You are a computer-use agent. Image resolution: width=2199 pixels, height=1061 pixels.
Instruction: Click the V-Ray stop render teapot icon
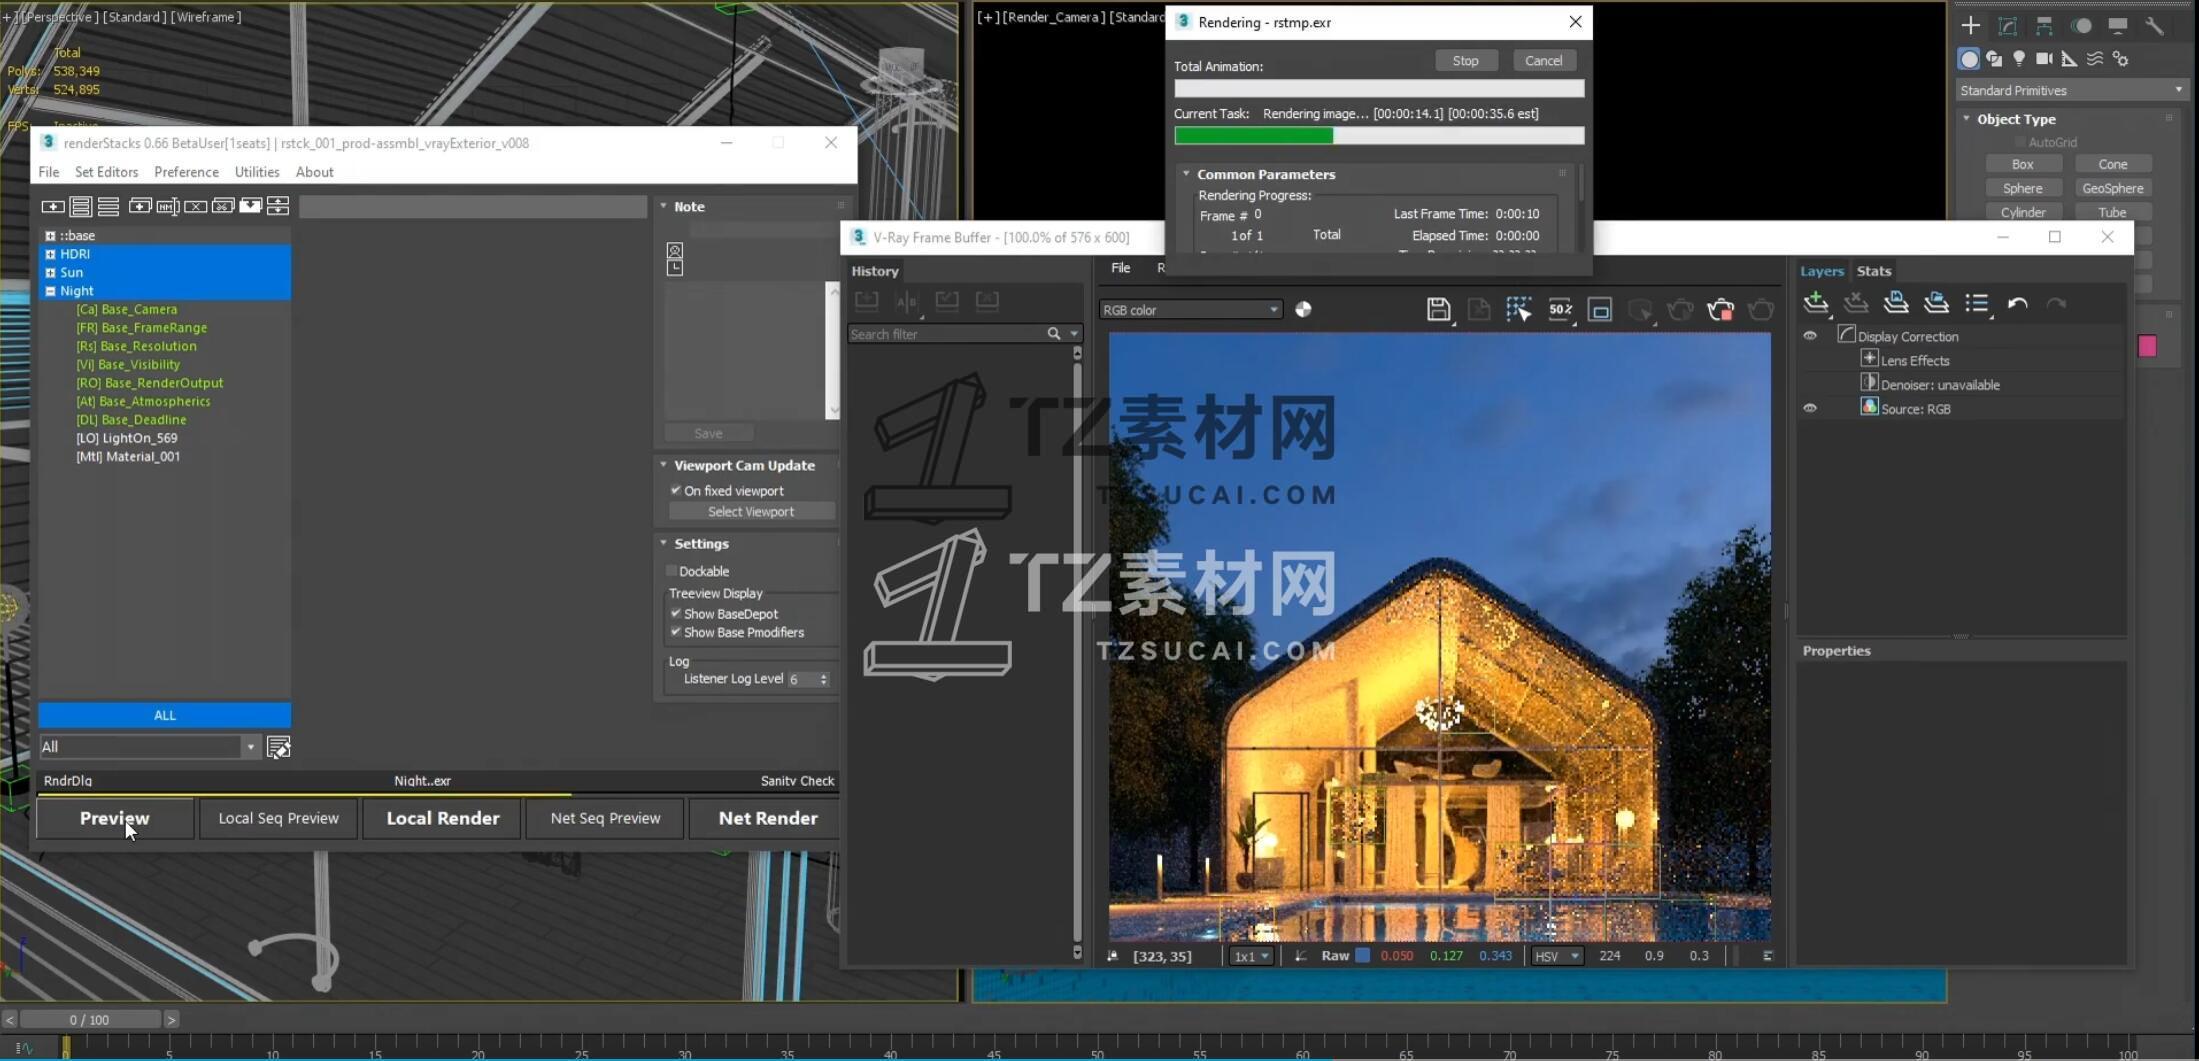click(1721, 310)
